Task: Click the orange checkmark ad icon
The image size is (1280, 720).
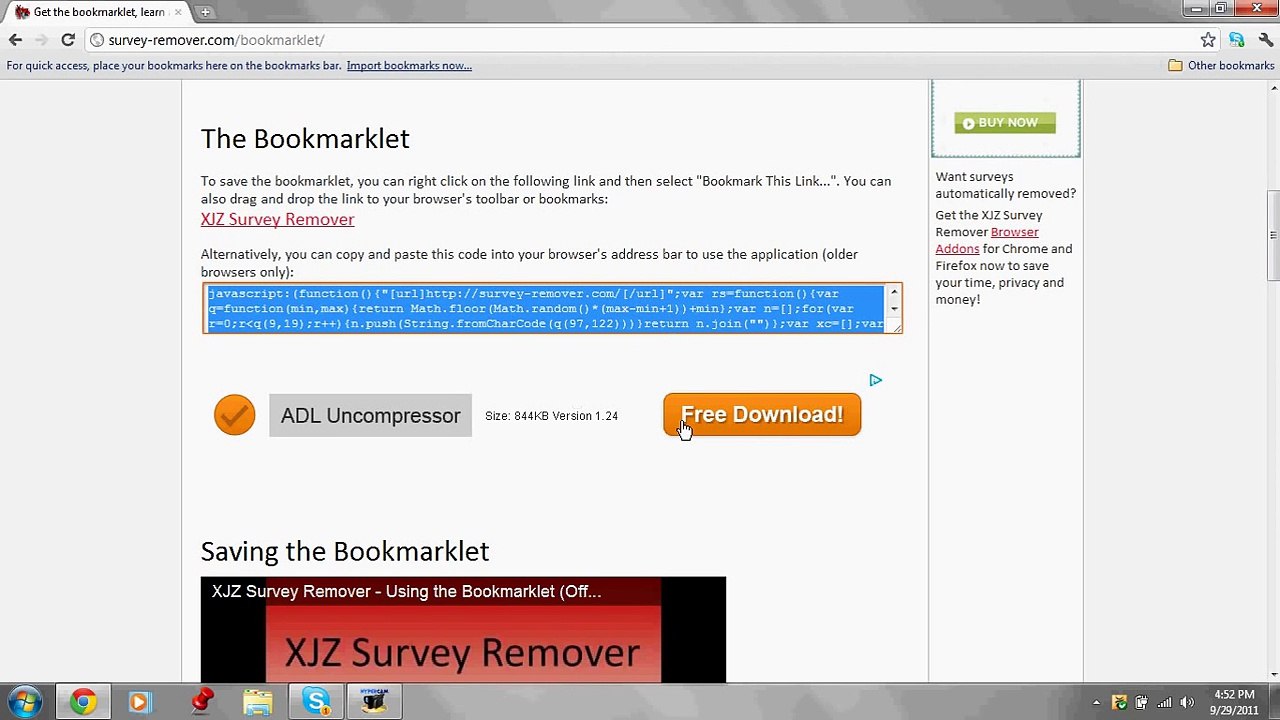Action: (234, 415)
